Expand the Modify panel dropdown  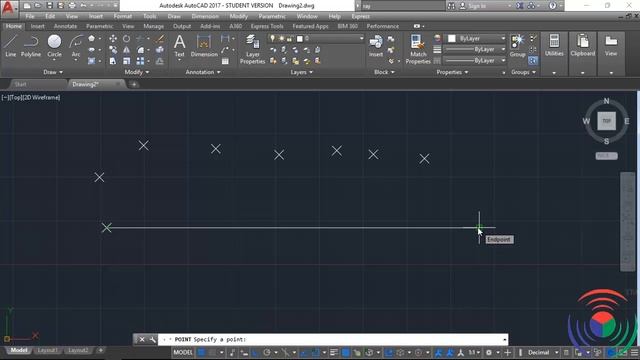tap(137, 72)
